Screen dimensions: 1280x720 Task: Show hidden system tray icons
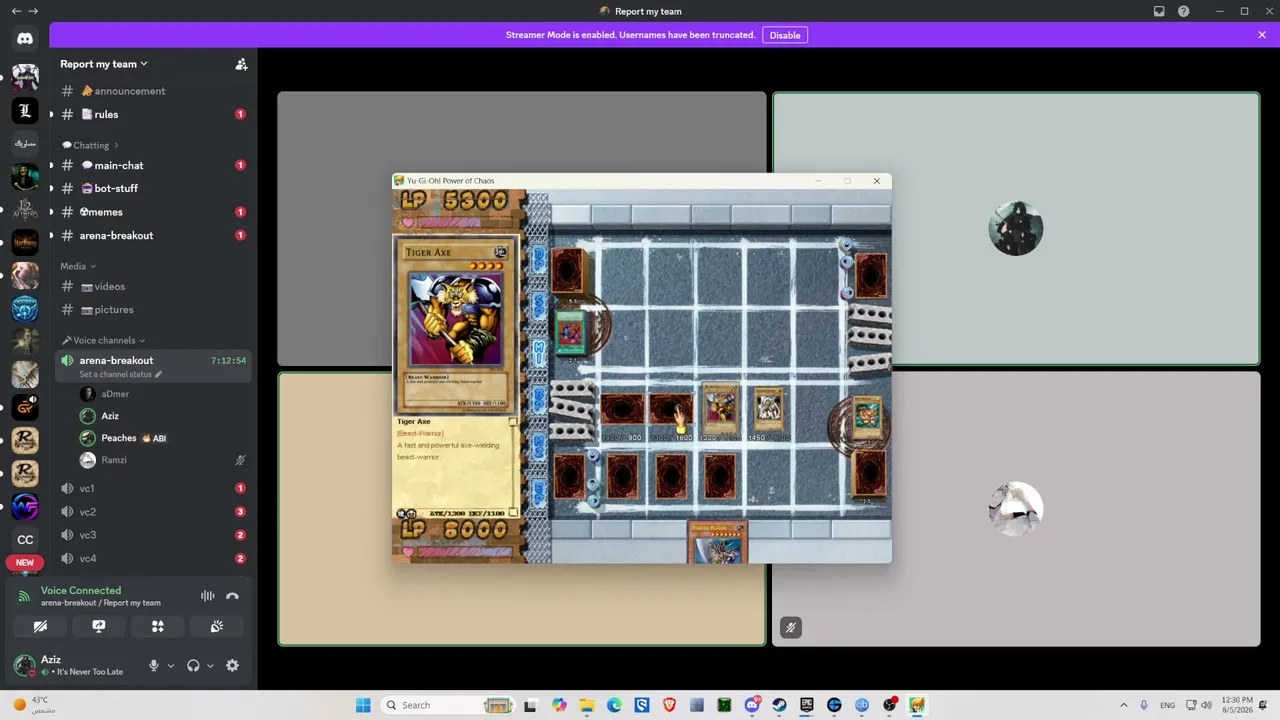click(x=1123, y=705)
